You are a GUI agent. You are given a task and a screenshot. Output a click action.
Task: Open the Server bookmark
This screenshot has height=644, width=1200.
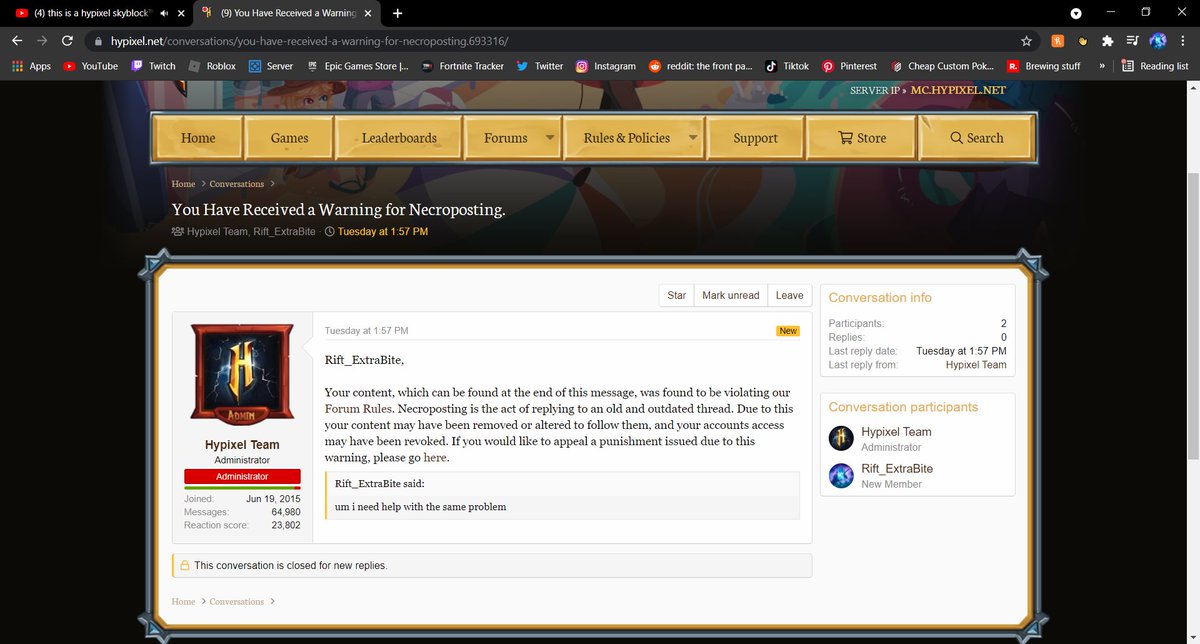(x=271, y=66)
